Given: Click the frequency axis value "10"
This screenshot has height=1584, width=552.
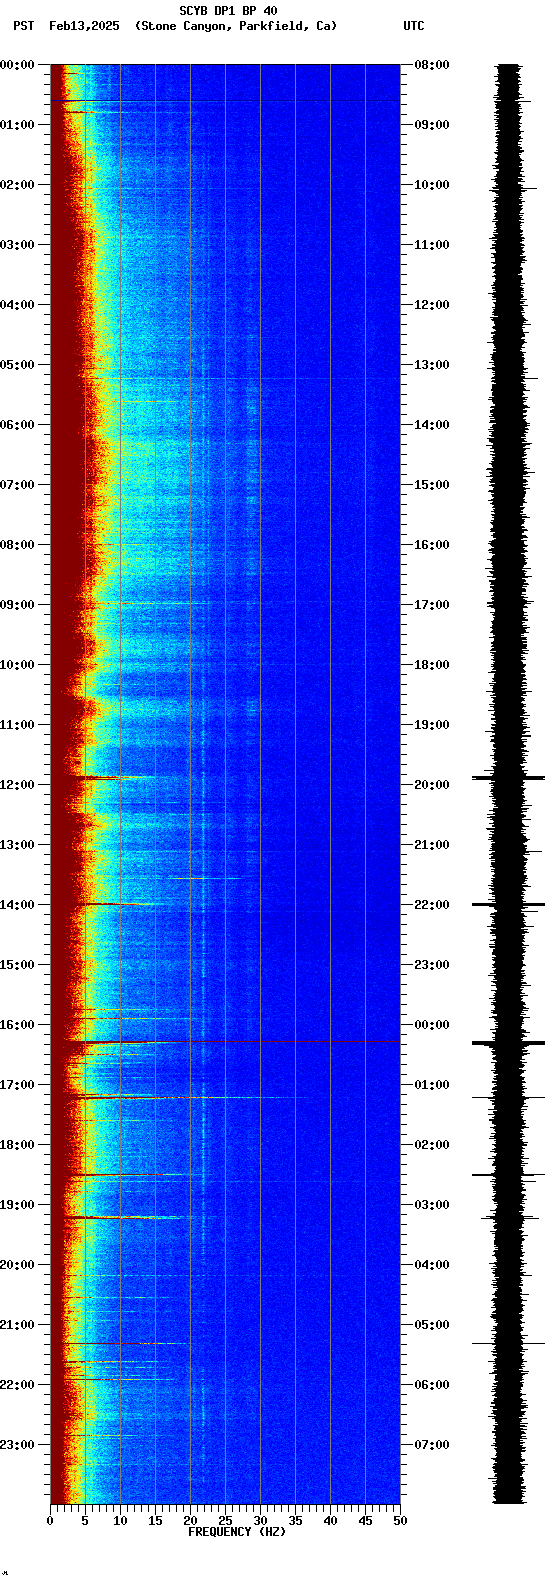Looking at the screenshot, I should 120,1521.
